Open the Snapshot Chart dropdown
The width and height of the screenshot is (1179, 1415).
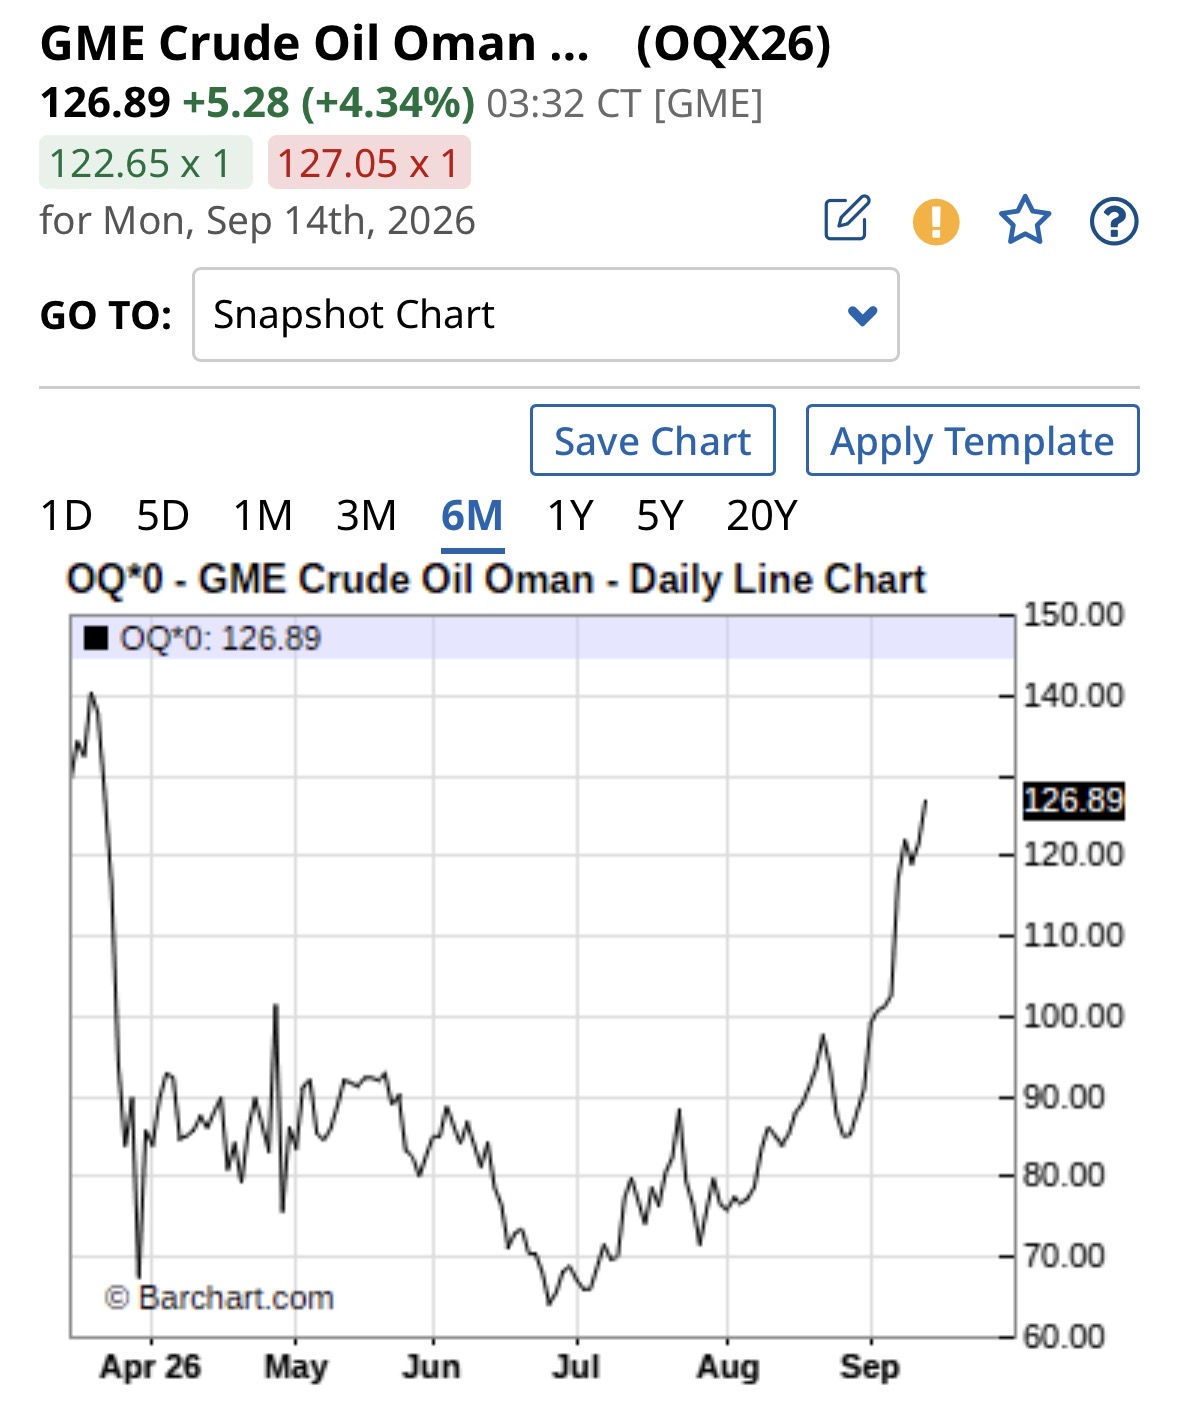[x=546, y=314]
